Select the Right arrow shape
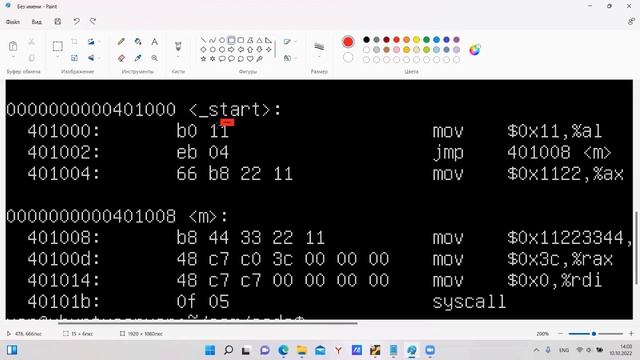This screenshot has height=360, width=640. click(x=231, y=49)
